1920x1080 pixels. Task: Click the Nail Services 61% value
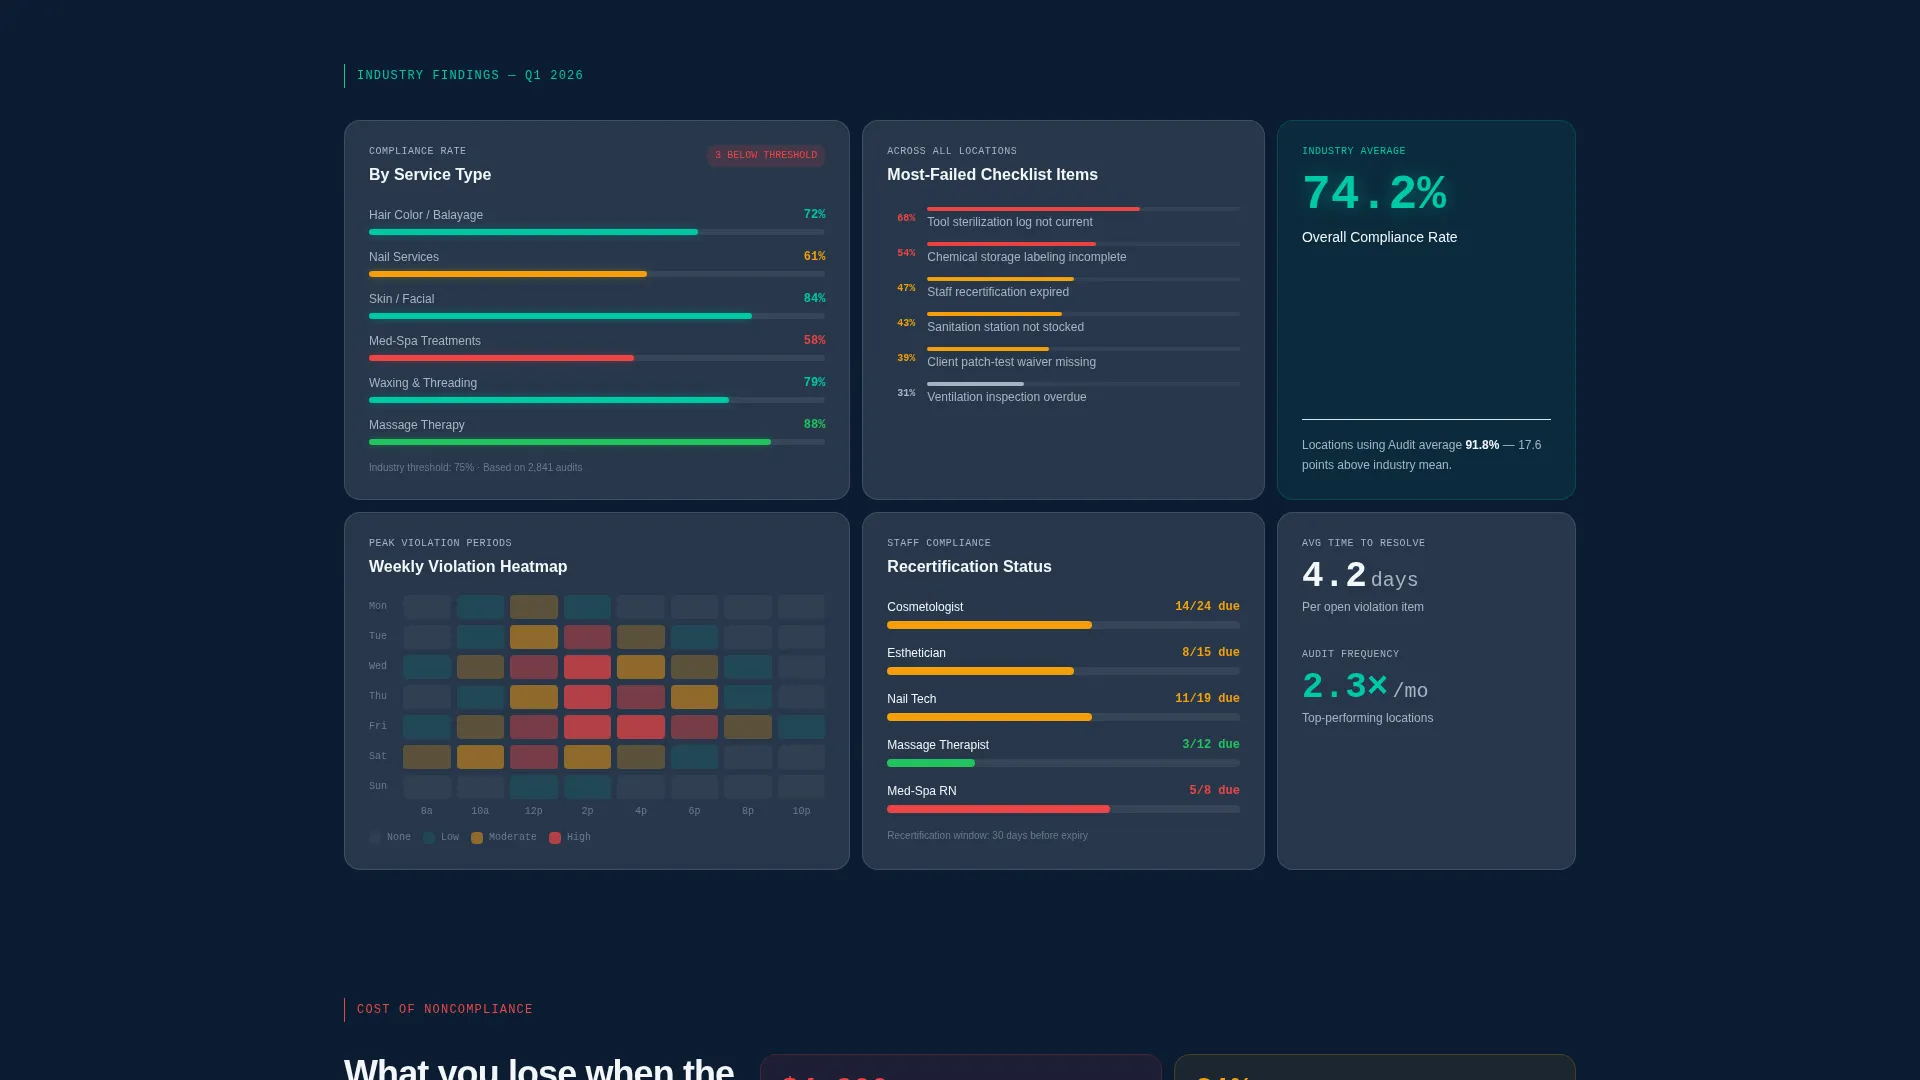814,257
